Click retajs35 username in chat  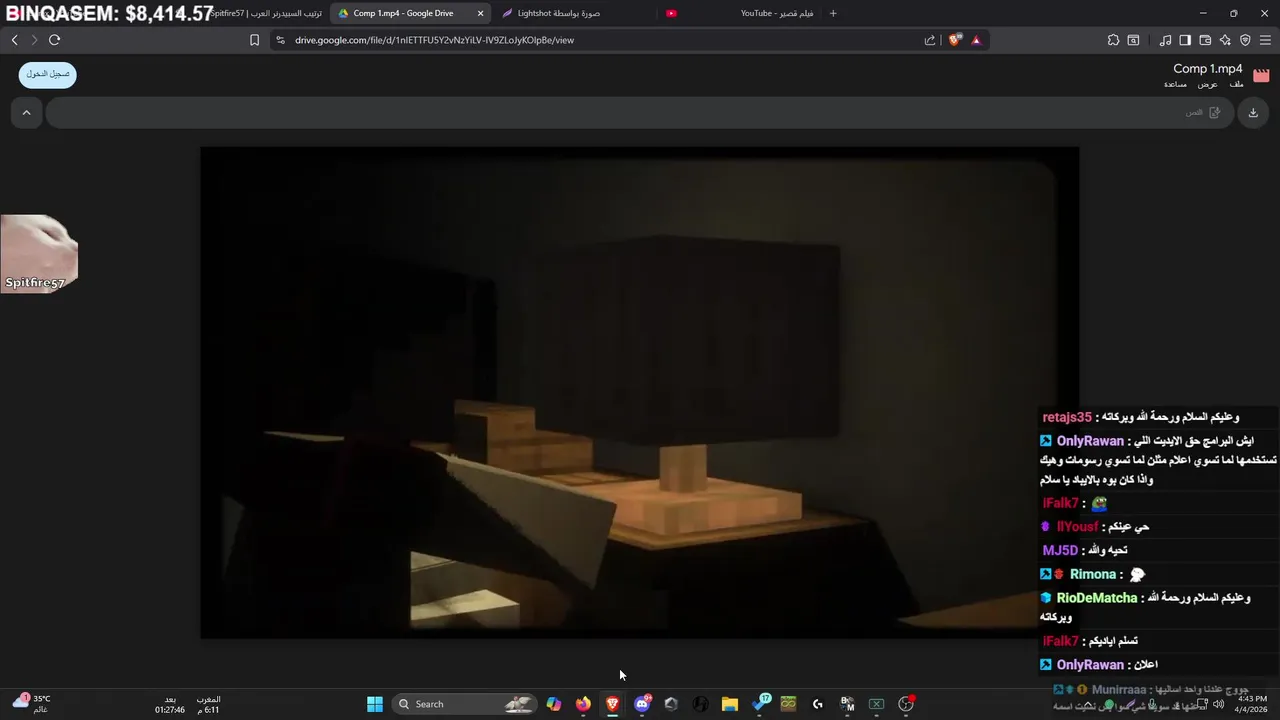1067,417
